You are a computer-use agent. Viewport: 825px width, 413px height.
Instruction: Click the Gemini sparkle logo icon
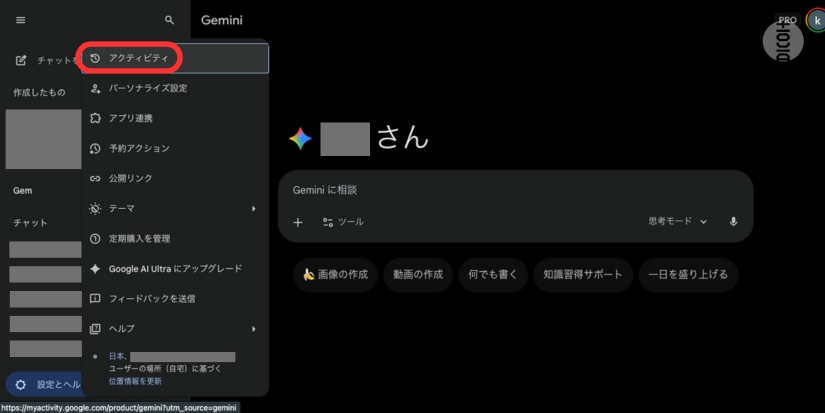[x=300, y=139]
